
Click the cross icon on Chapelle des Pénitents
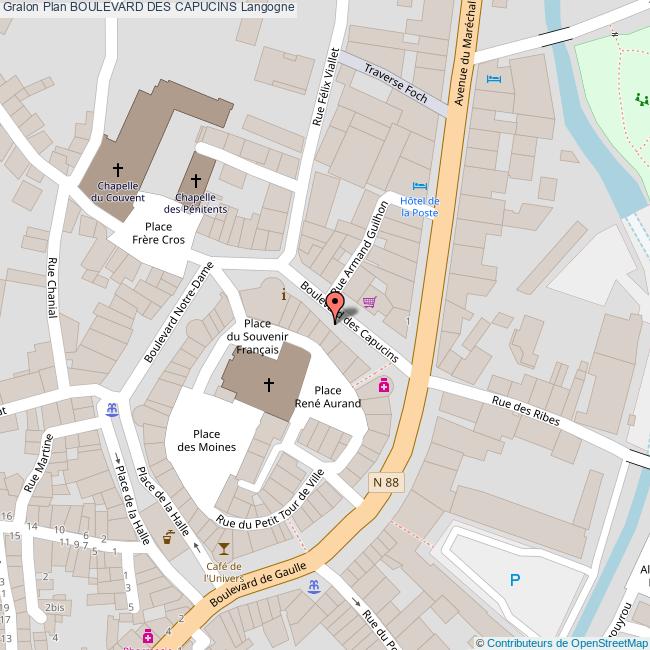pos(196,180)
